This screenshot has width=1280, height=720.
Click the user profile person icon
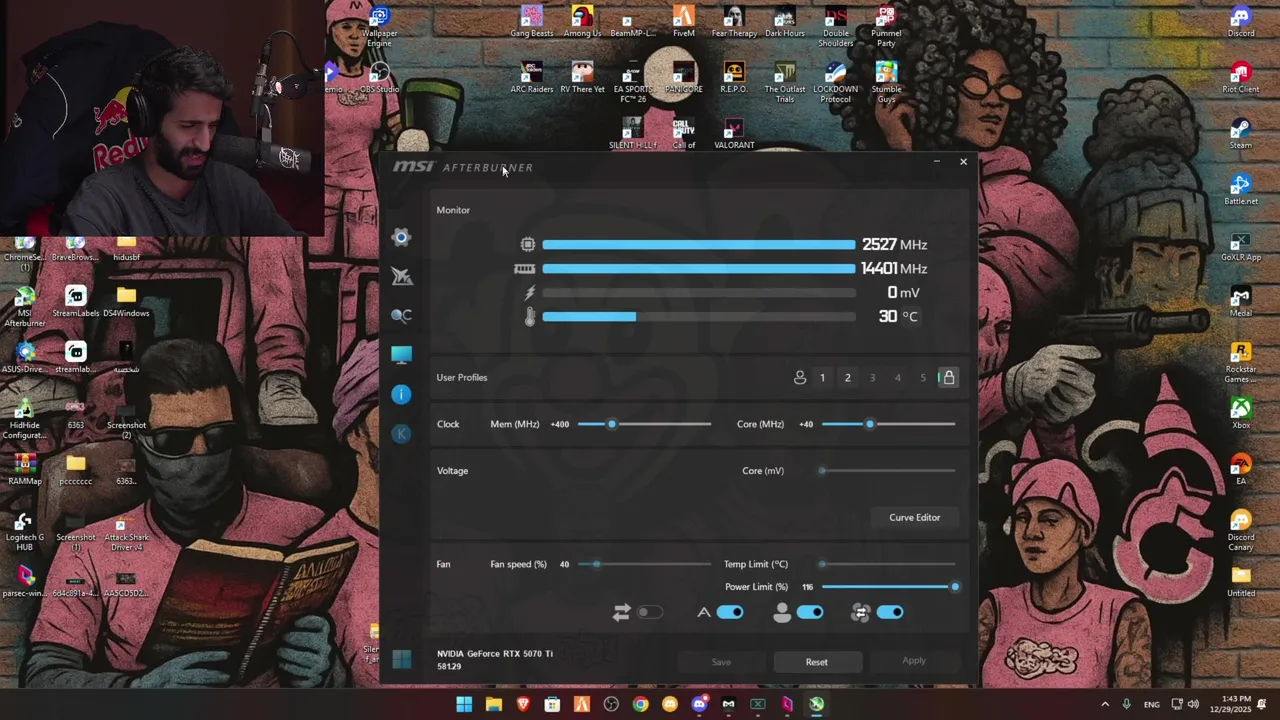coord(800,377)
